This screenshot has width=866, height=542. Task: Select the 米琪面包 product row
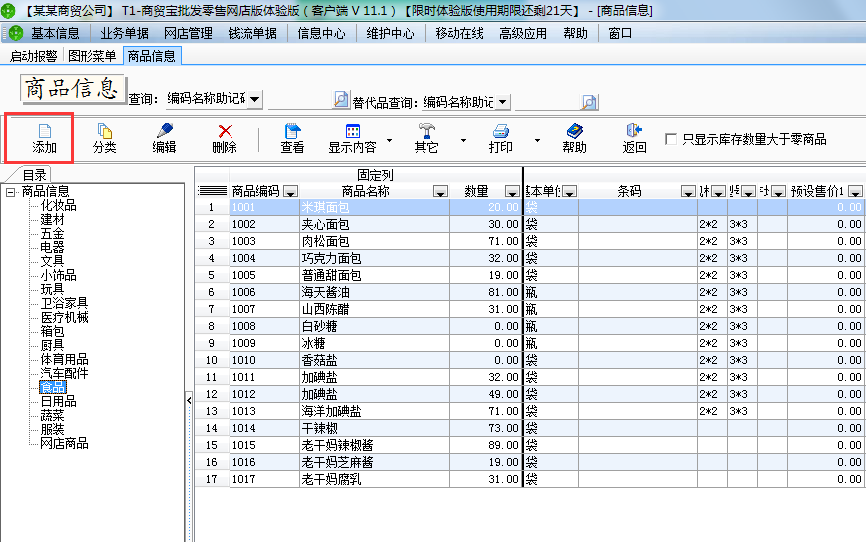pos(530,207)
